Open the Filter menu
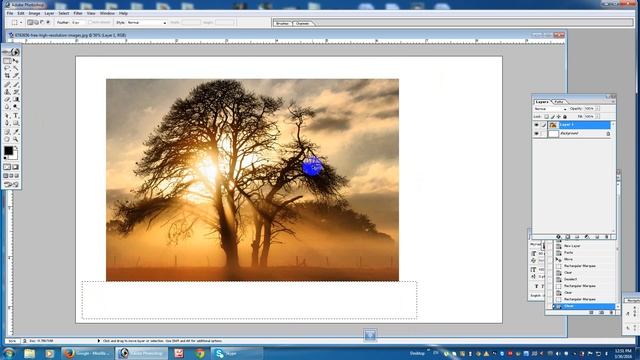 point(78,13)
